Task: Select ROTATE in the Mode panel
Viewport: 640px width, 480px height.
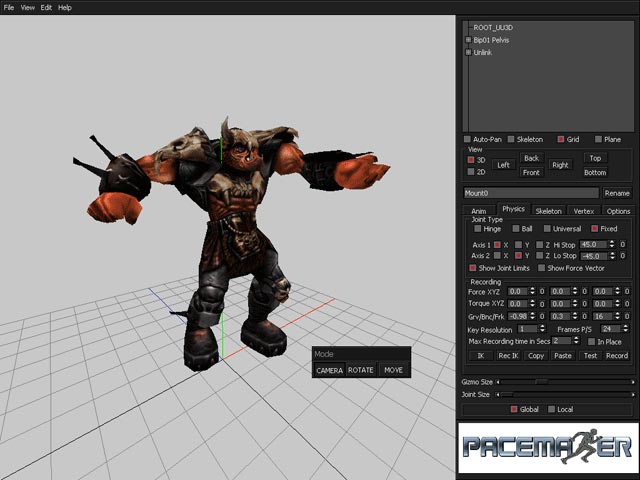Action: [x=361, y=370]
